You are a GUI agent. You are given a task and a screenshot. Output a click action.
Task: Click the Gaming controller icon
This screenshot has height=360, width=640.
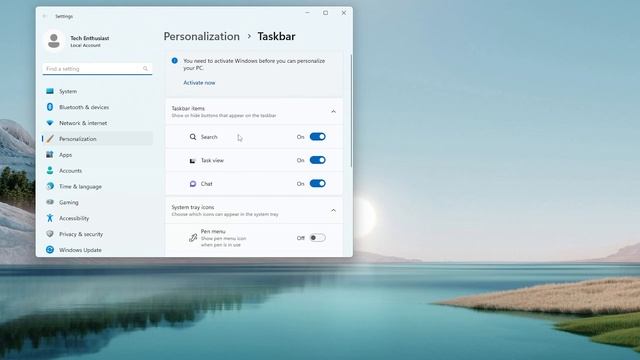(x=50, y=202)
